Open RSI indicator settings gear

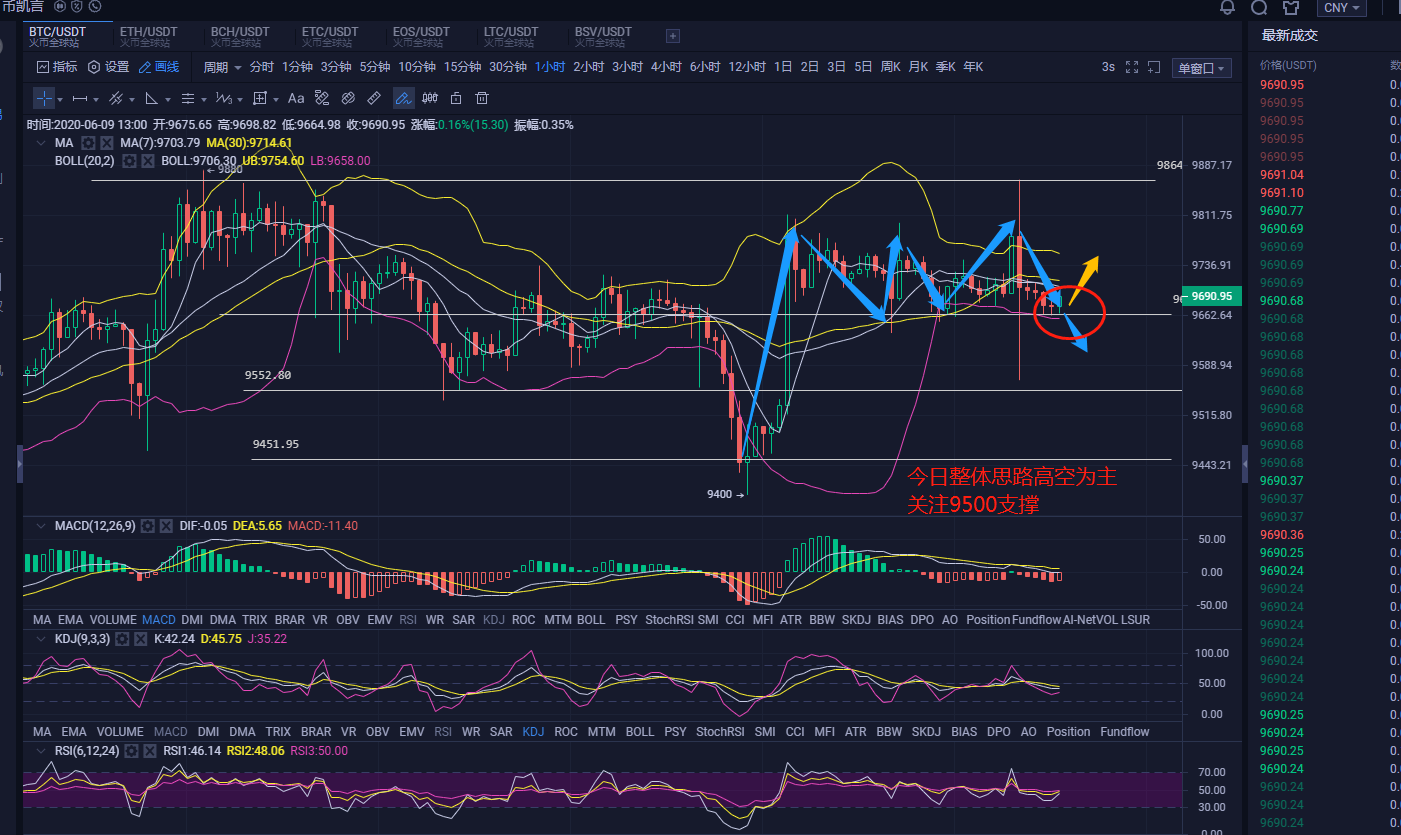[129, 750]
